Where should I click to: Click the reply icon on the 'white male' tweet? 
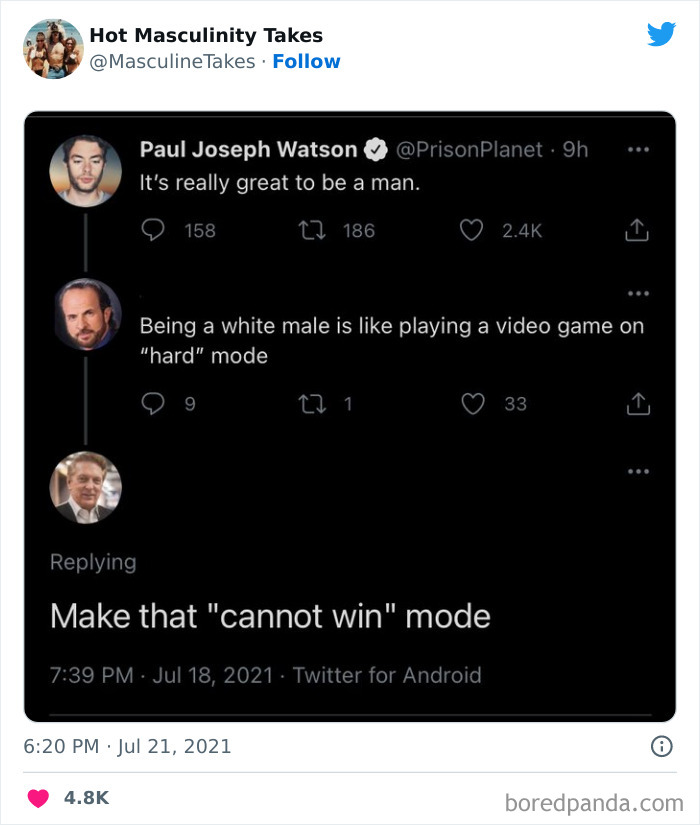(151, 404)
